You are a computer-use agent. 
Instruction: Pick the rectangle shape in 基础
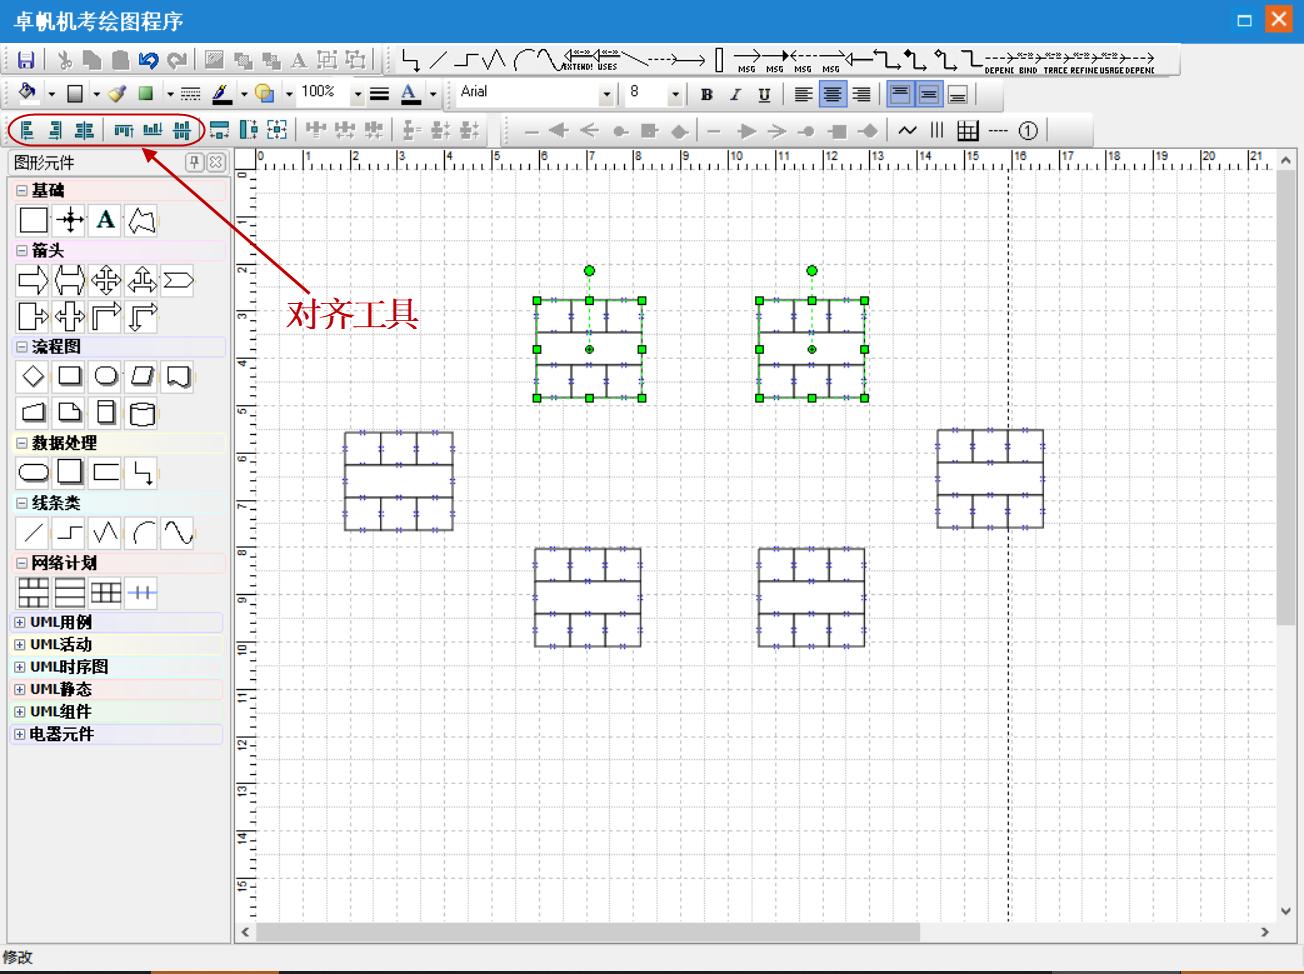coord(33,220)
